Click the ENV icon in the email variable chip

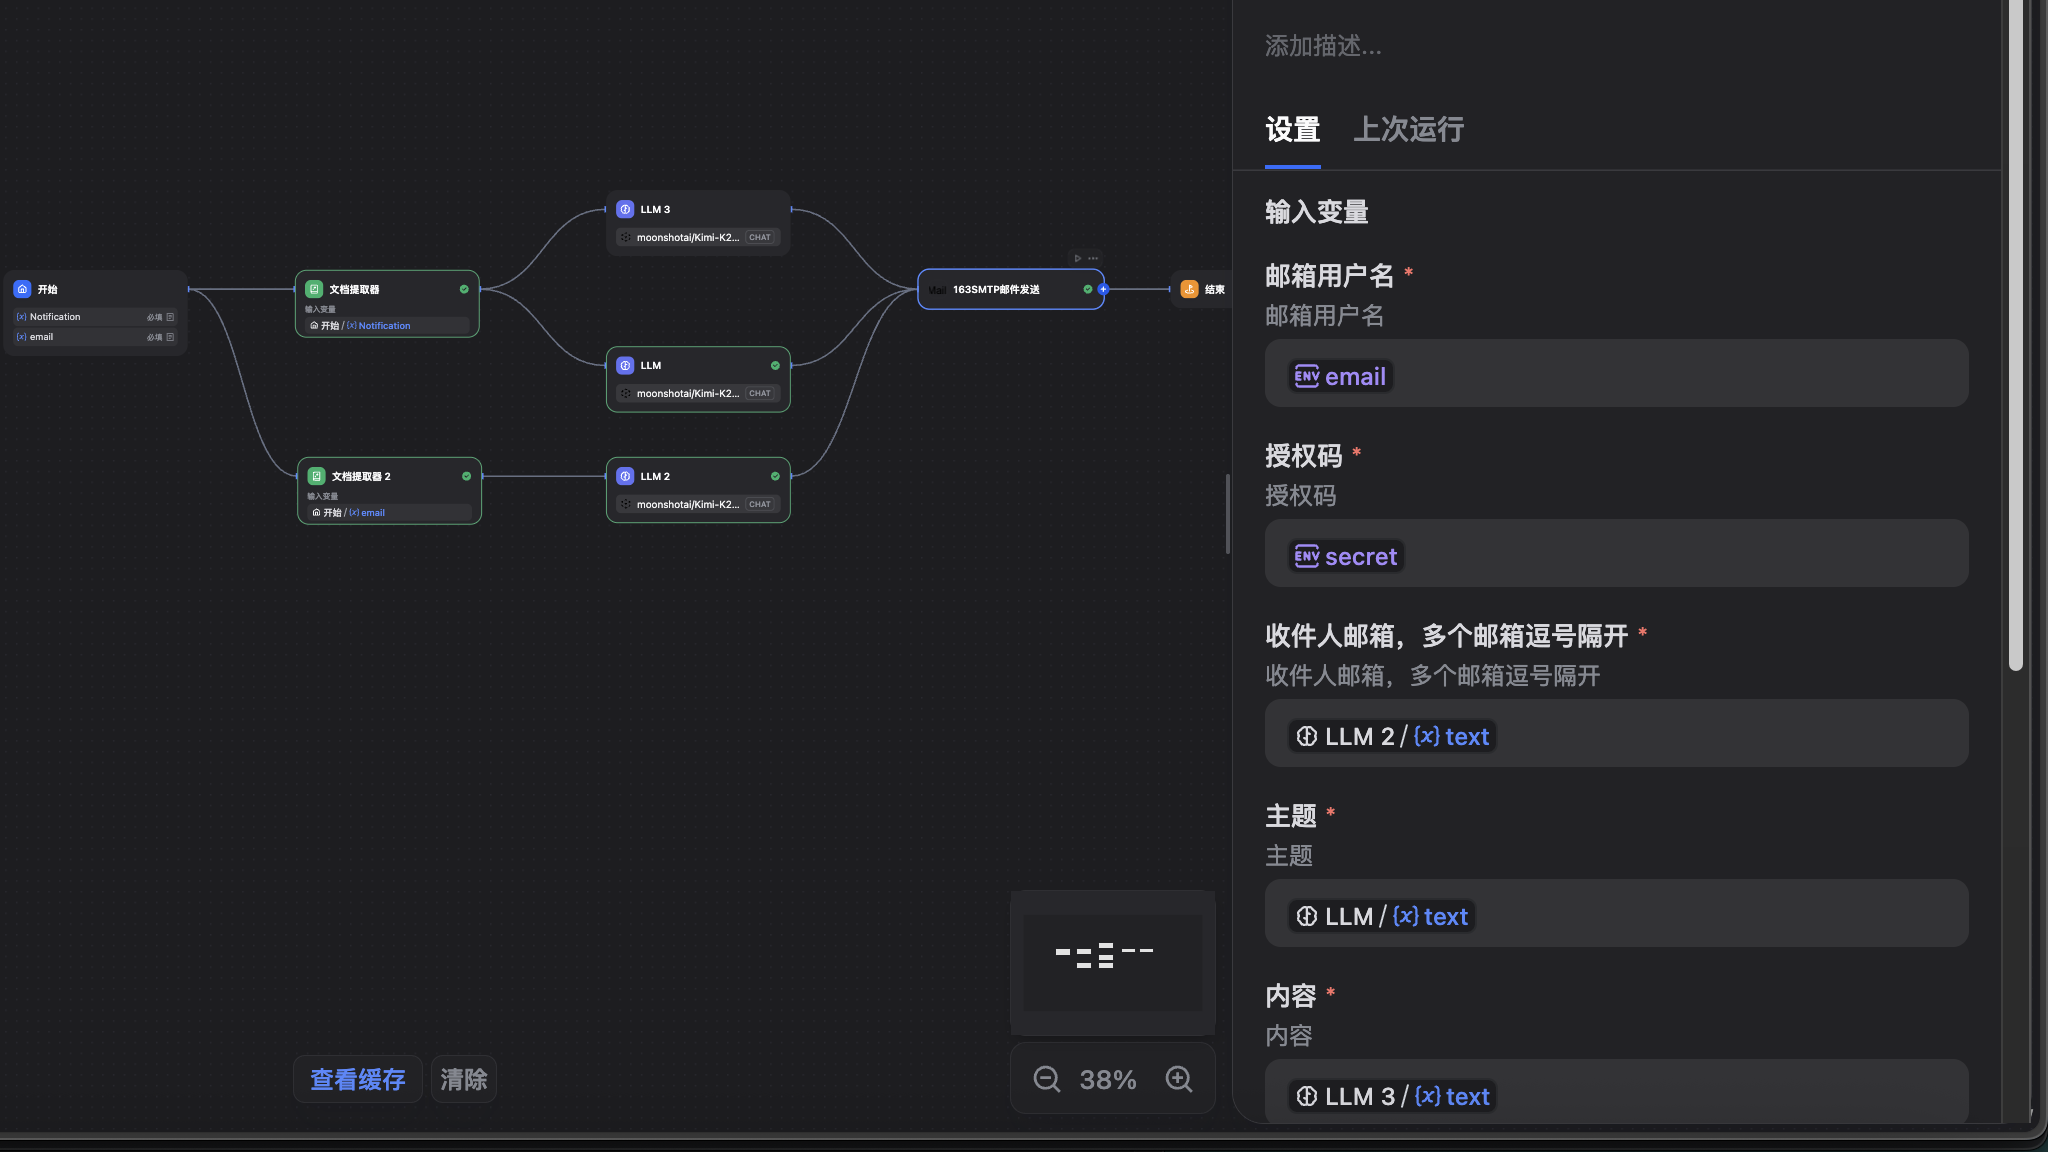click(1306, 376)
